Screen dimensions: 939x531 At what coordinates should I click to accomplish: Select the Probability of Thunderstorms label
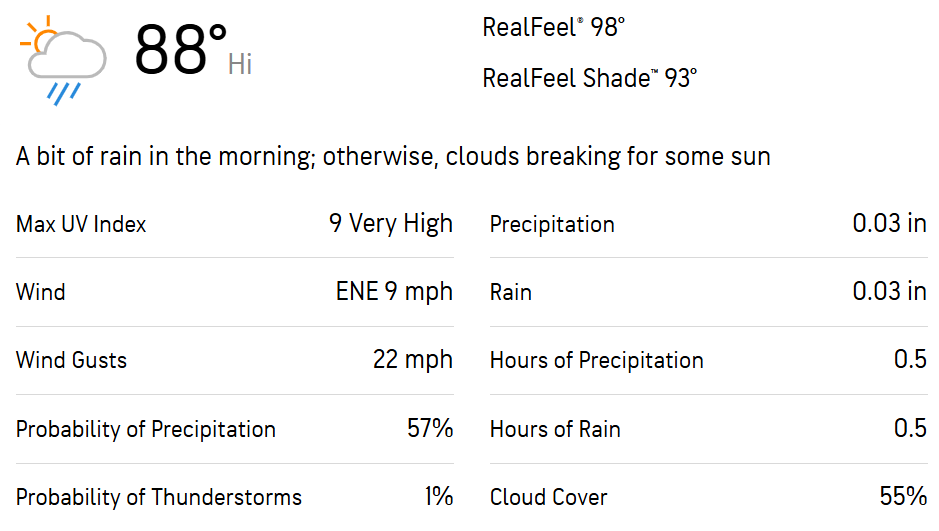159,497
